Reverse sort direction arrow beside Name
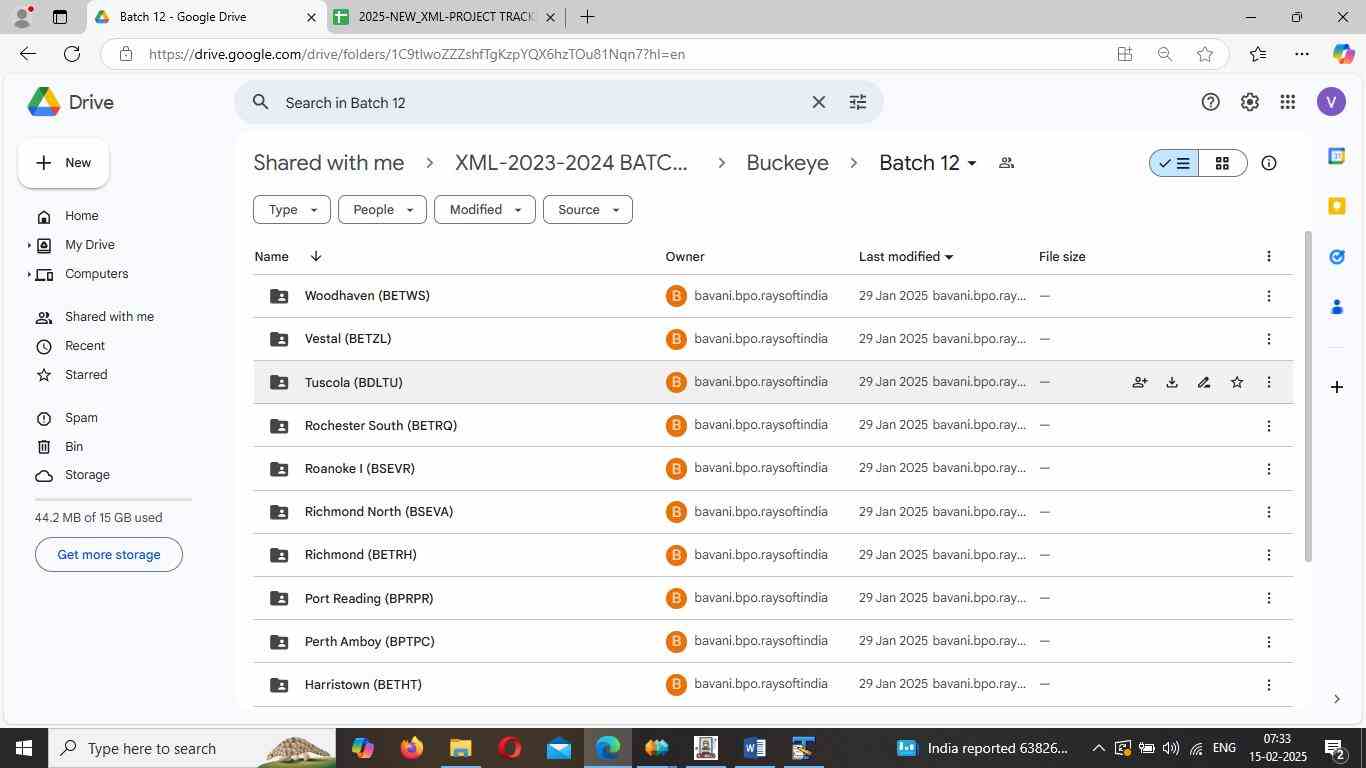Viewport: 1366px width, 768px height. coord(315,257)
